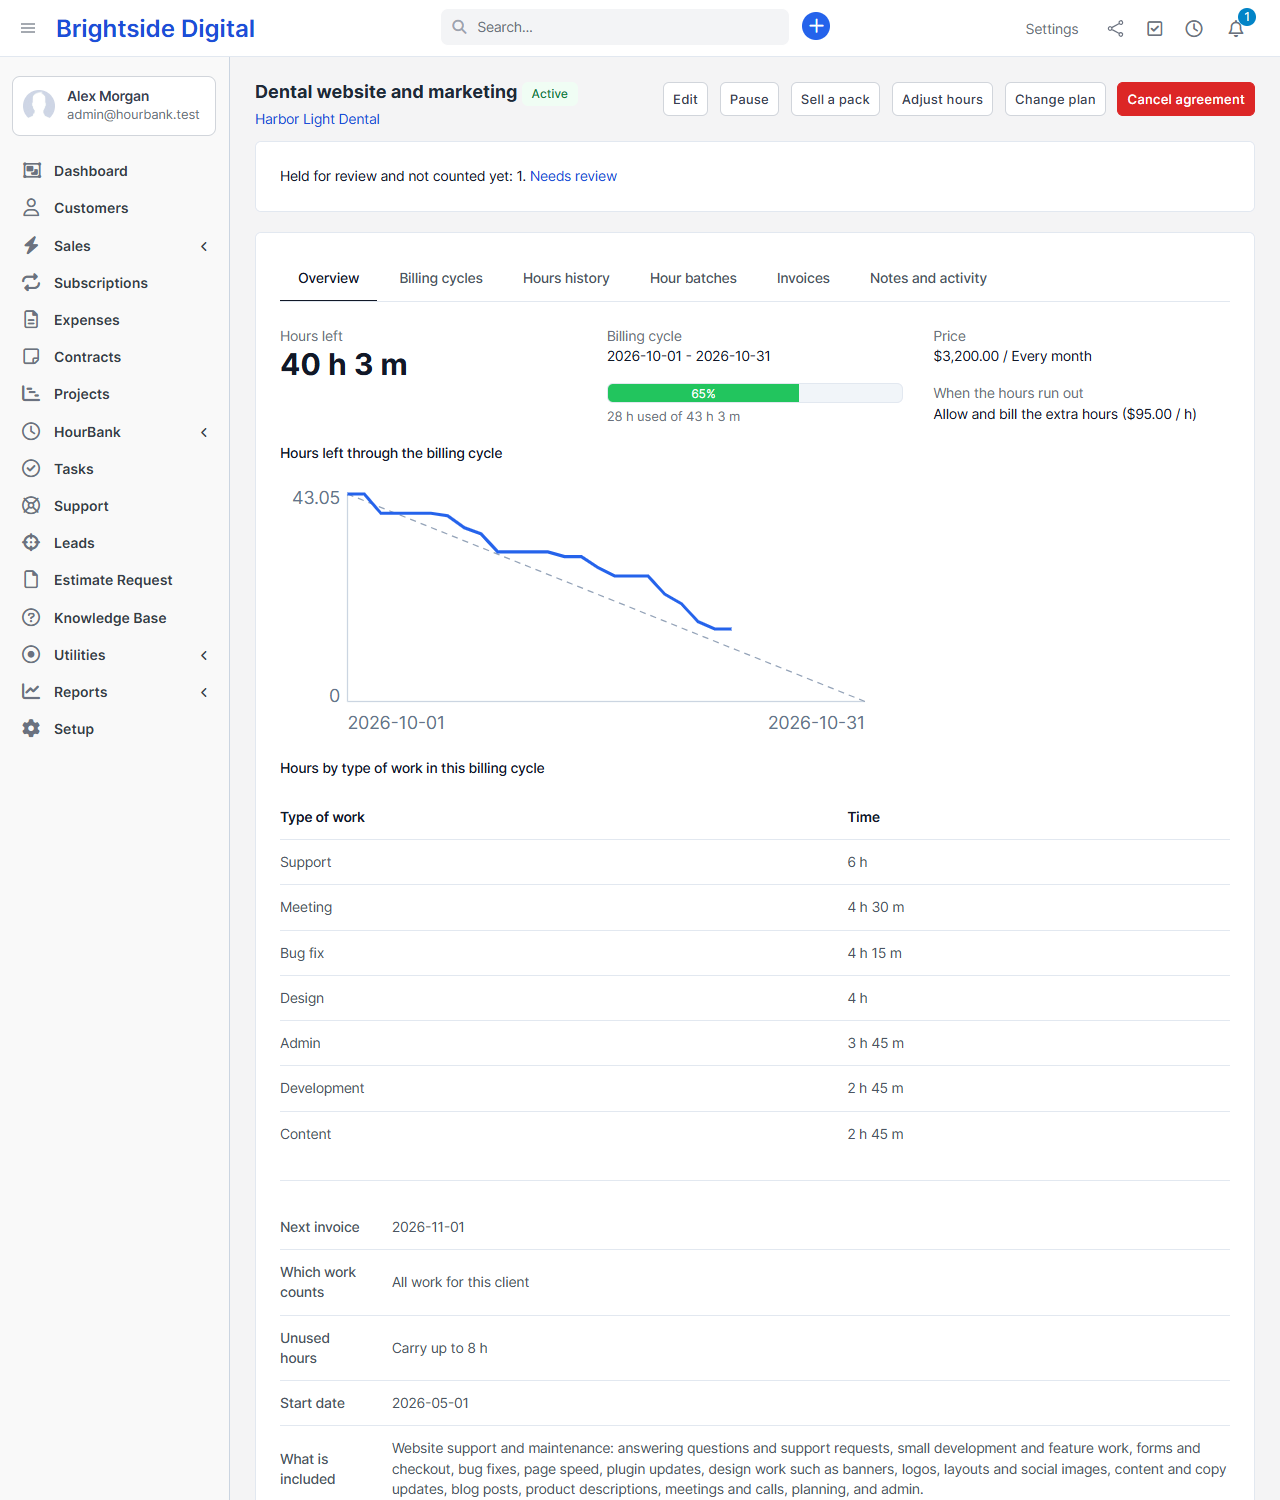Expand the Utilities submenu chevron
Viewport: 1280px width, 1500px height.
tap(204, 655)
